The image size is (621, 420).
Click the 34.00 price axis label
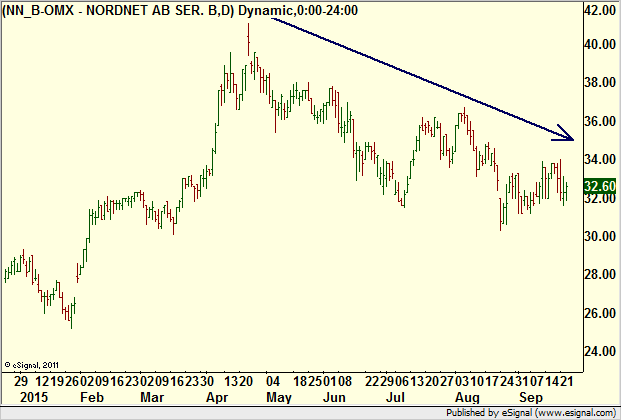(x=600, y=159)
